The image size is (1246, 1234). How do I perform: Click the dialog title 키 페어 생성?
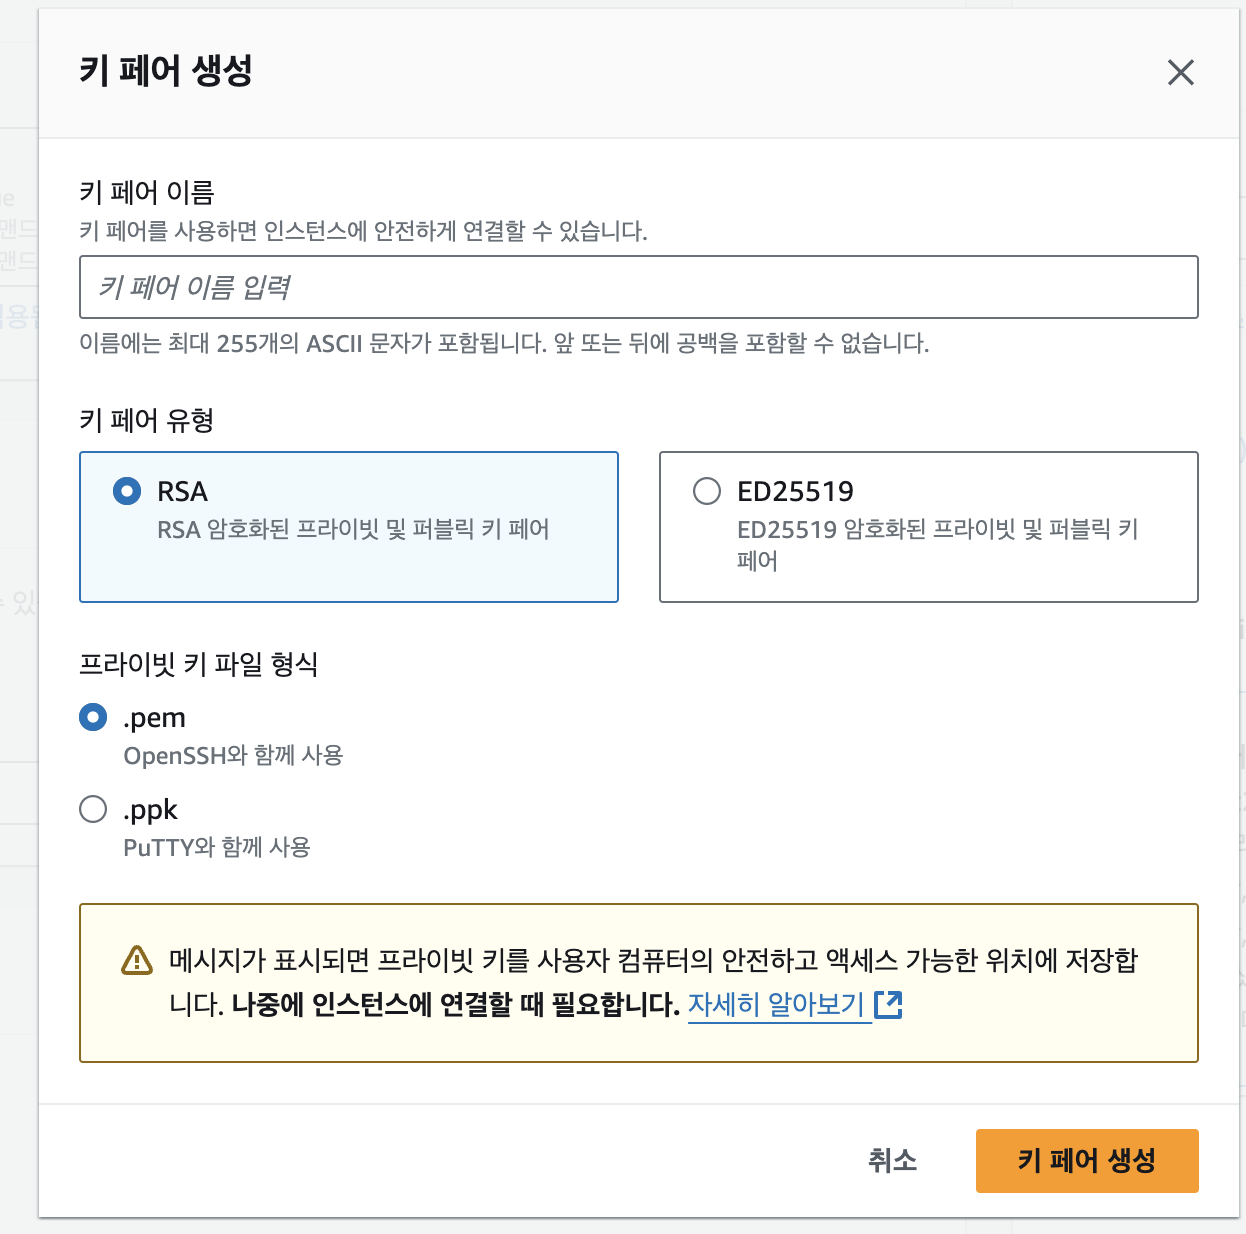166,72
